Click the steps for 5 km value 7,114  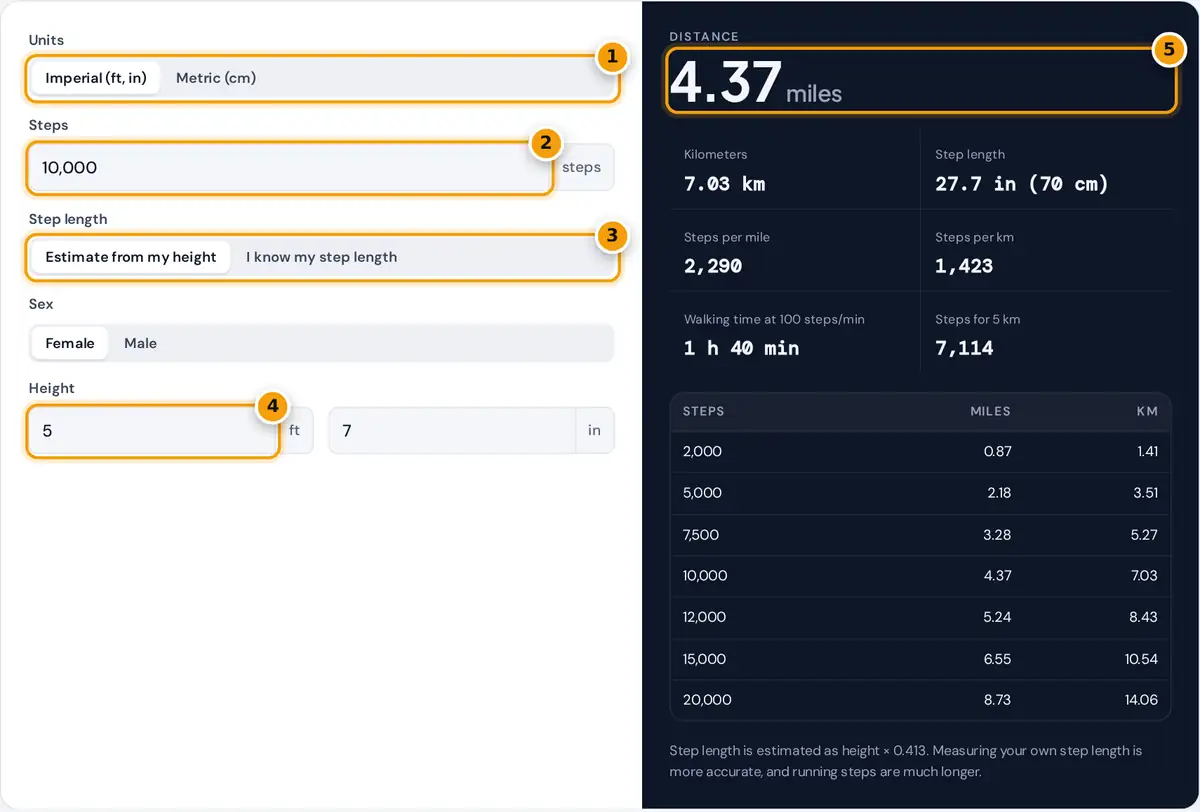[x=964, y=348]
